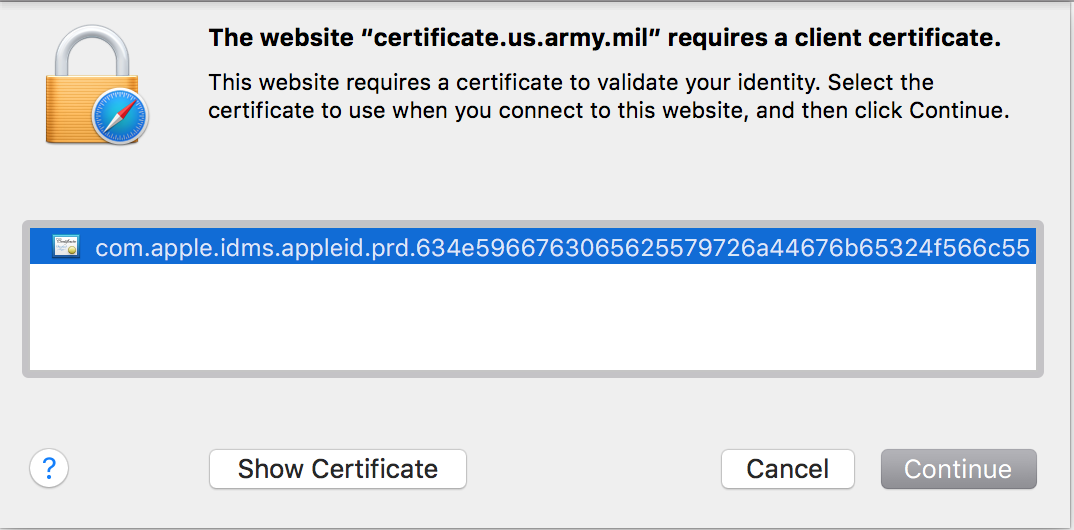Click the certificate icon in the list row

pos(68,247)
